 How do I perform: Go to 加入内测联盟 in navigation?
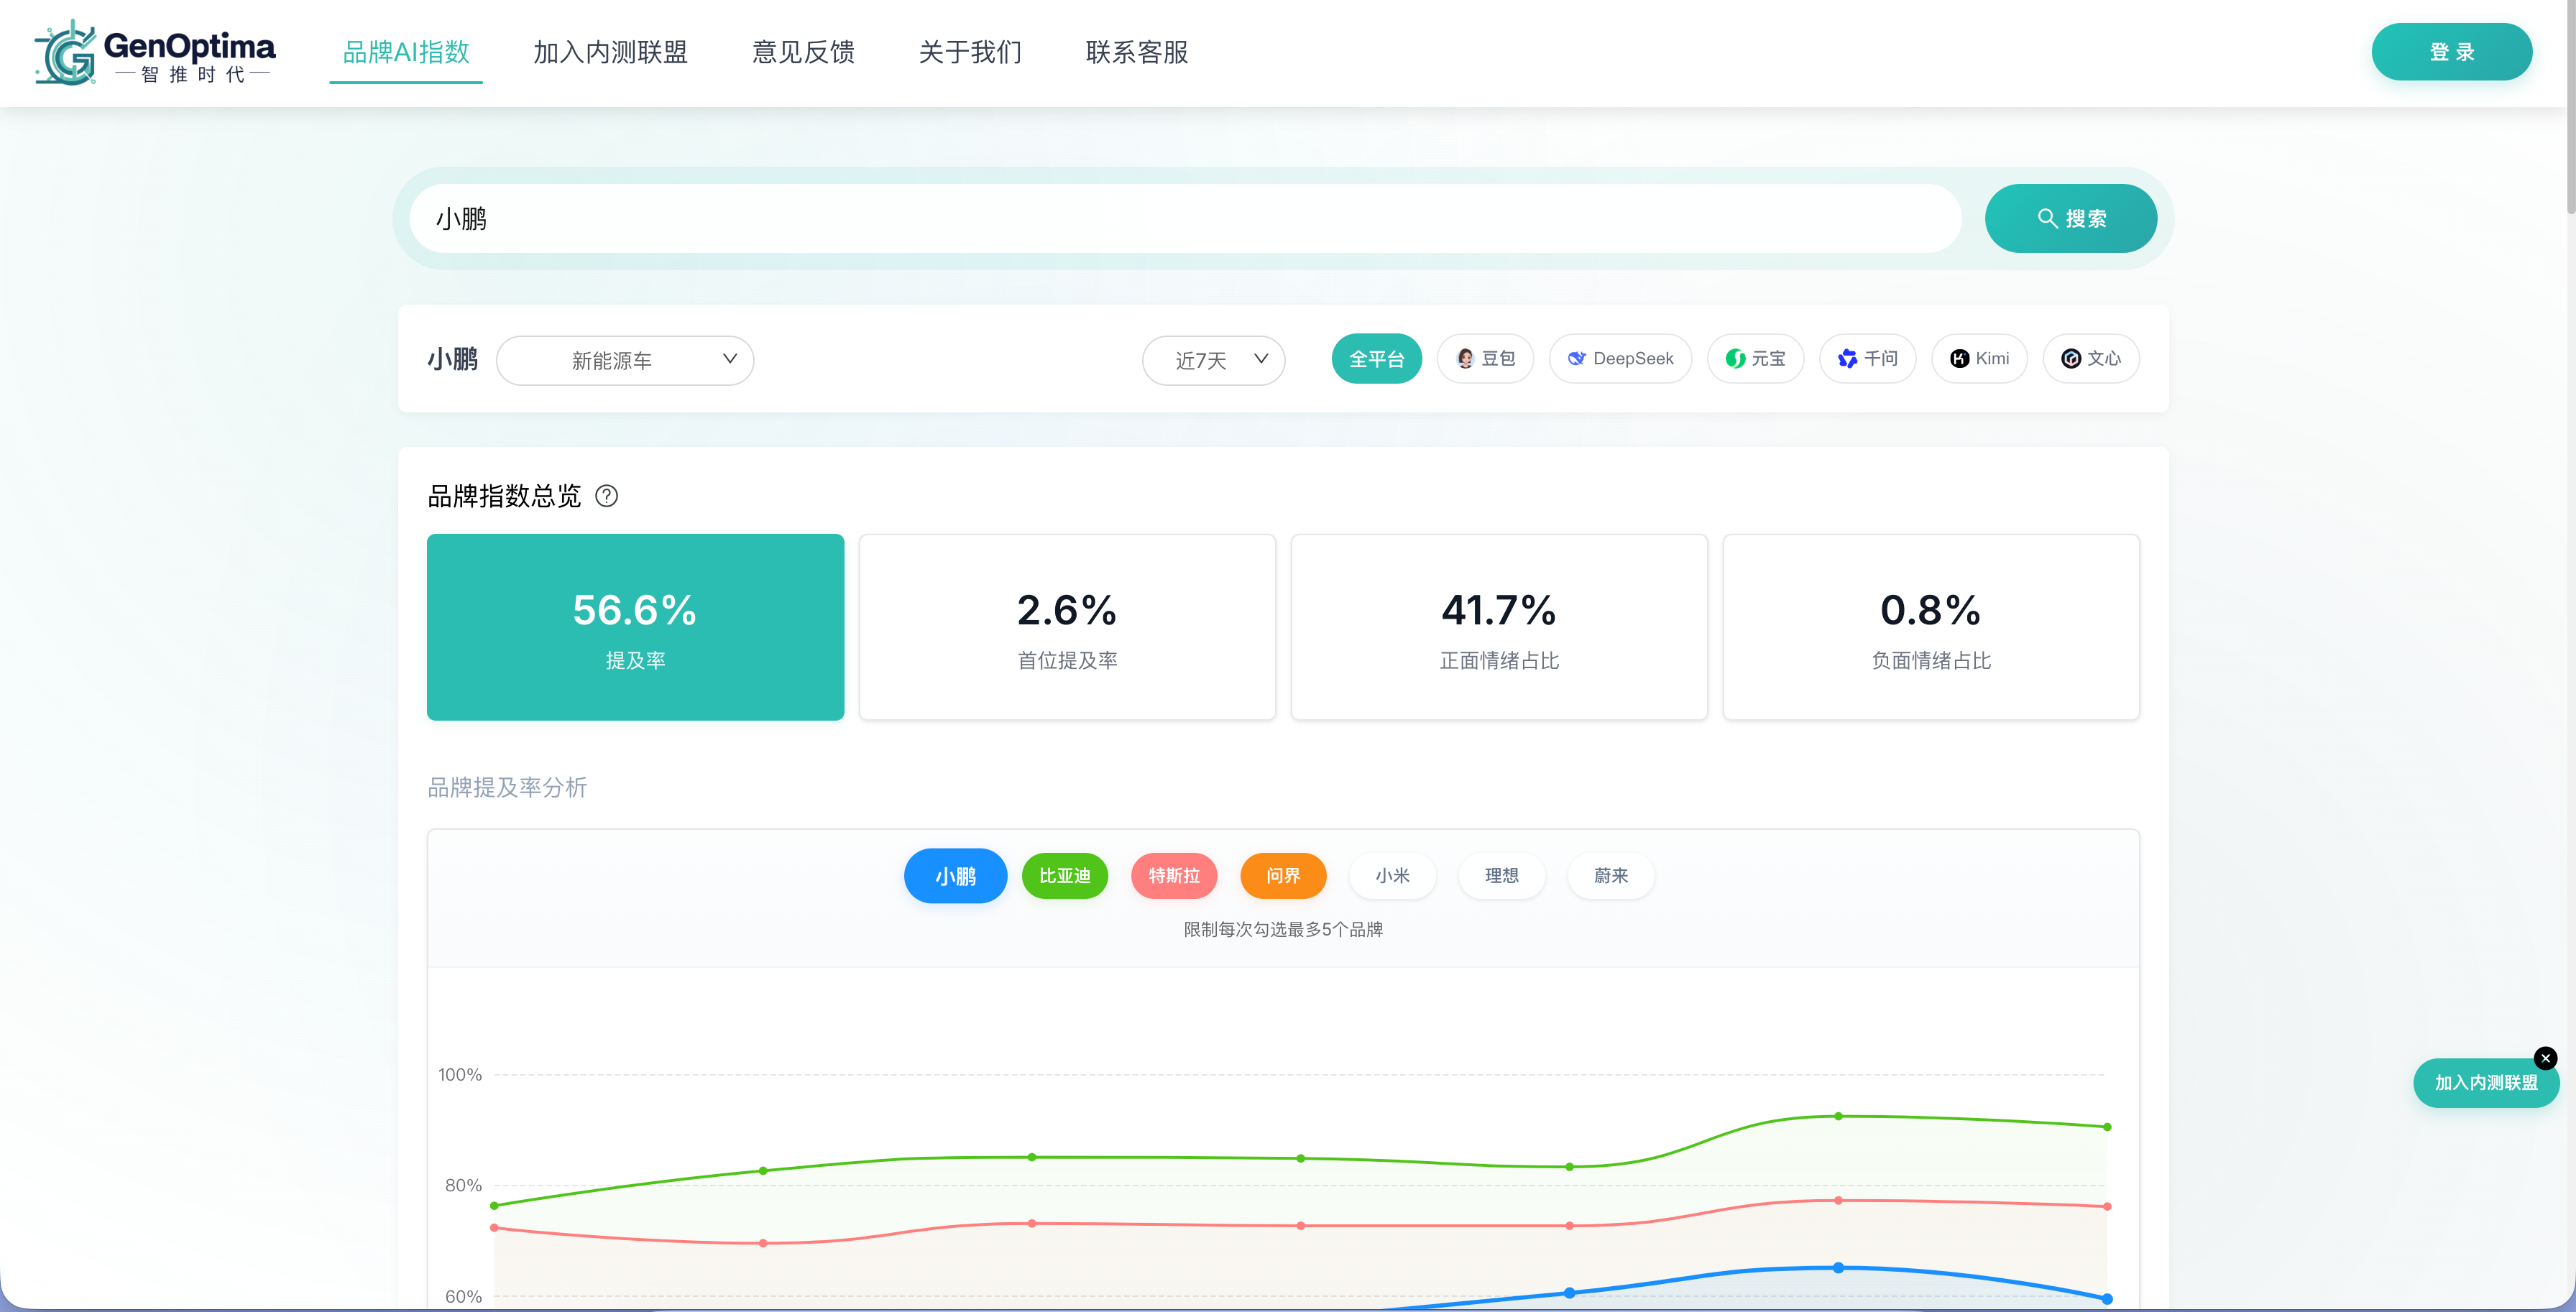click(x=610, y=52)
